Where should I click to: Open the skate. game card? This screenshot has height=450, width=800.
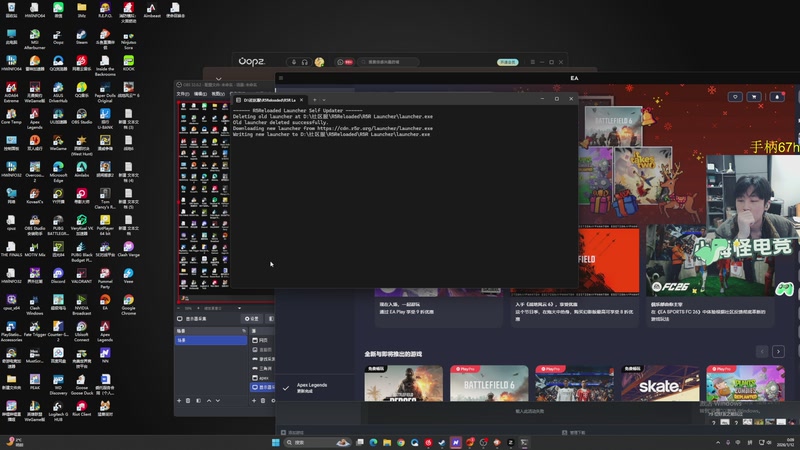[x=660, y=383]
